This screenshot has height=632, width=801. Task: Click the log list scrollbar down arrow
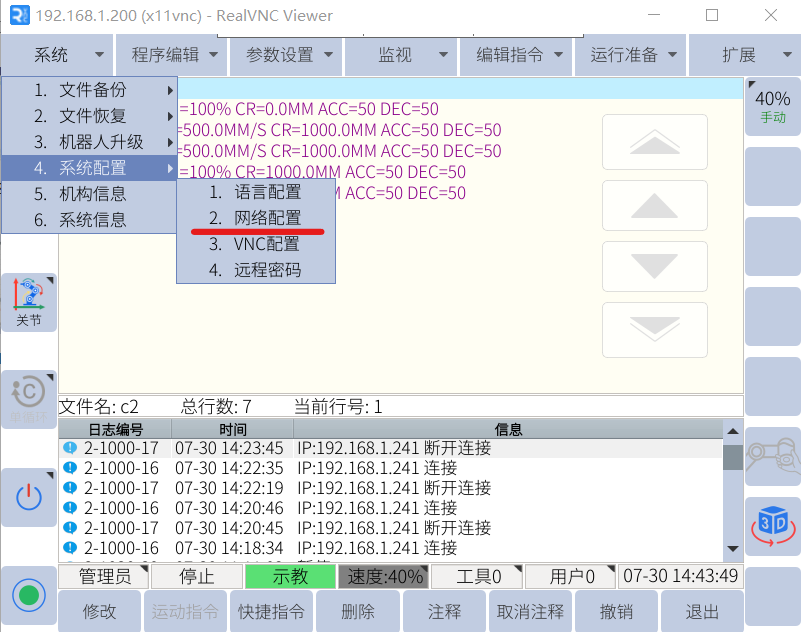click(733, 549)
